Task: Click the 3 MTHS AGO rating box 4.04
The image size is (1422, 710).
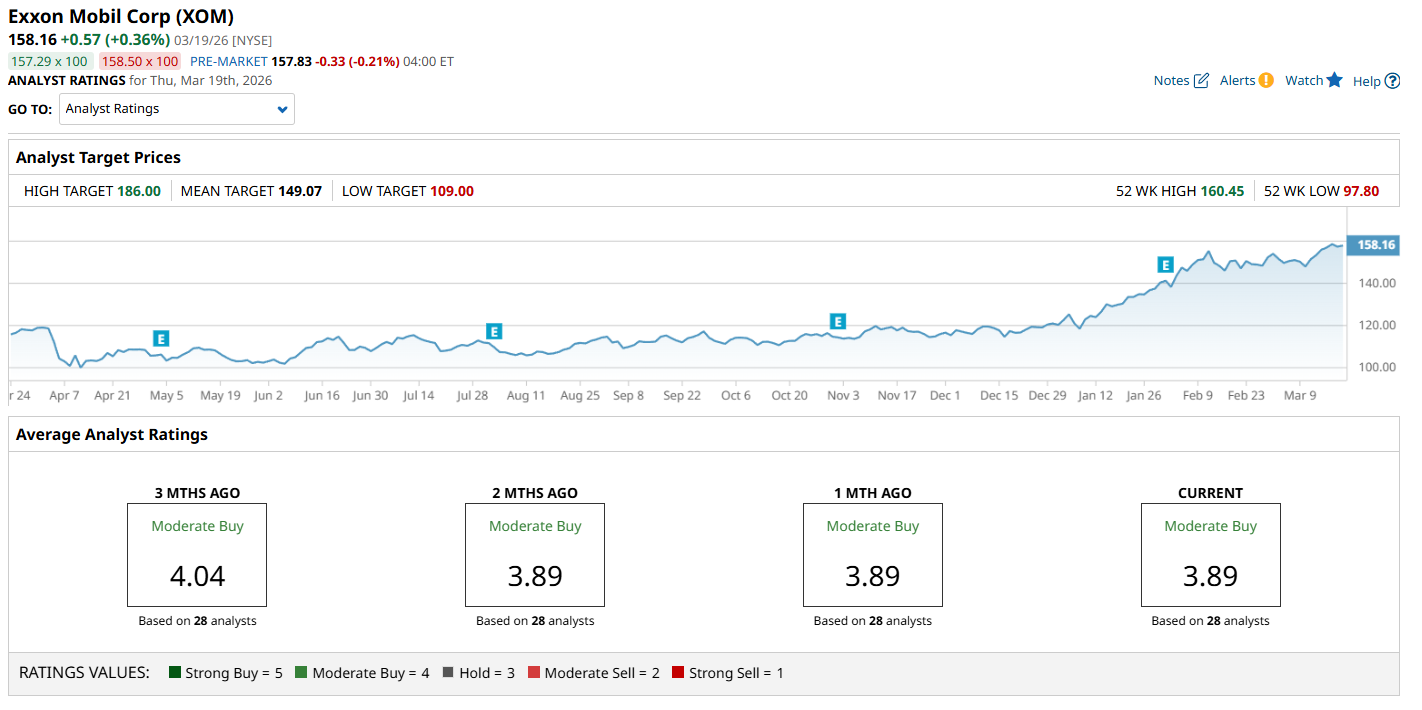Action: [197, 555]
